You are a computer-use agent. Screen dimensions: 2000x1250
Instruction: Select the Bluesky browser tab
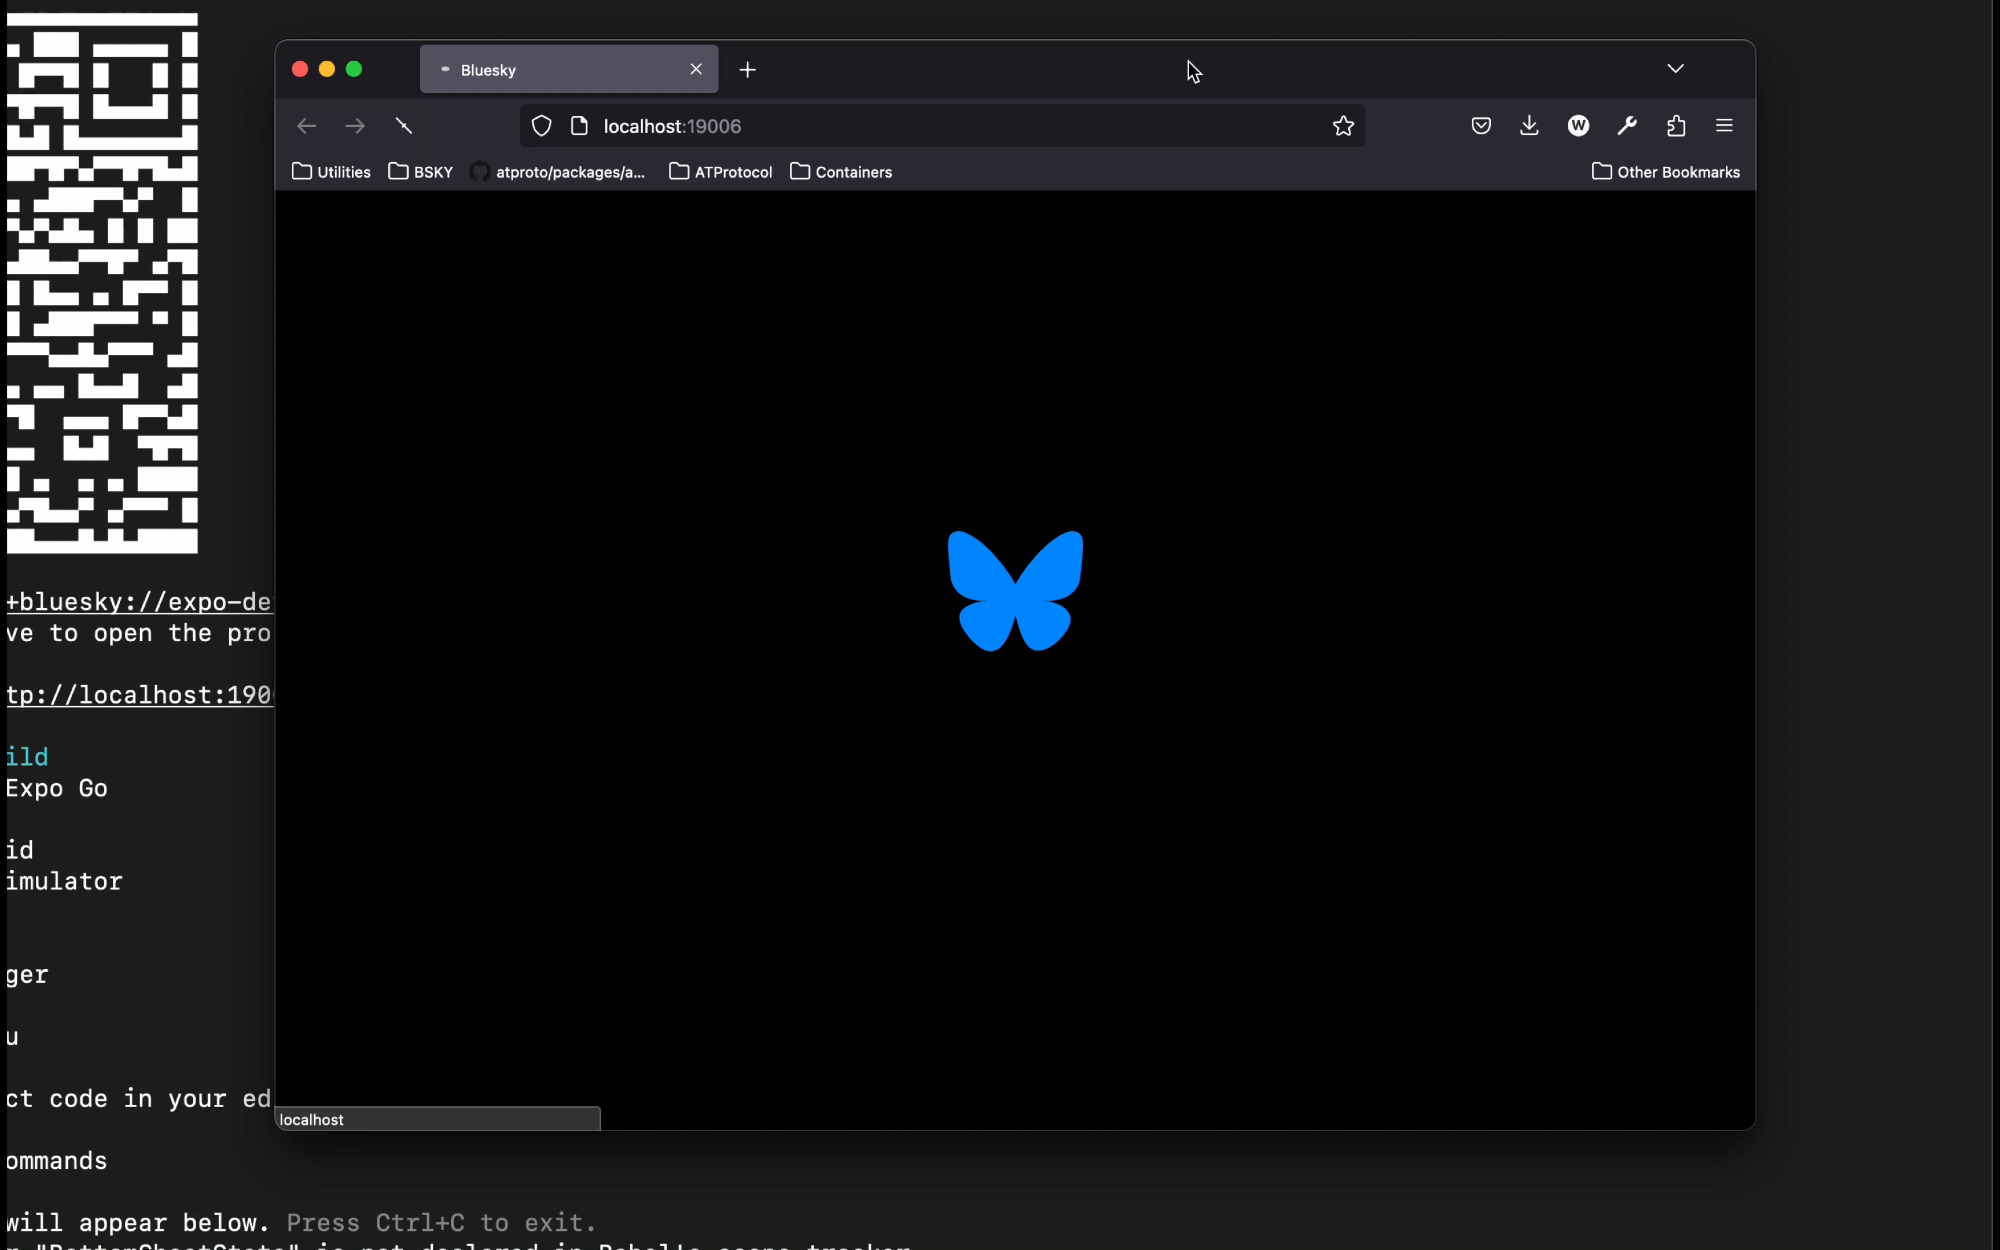560,70
